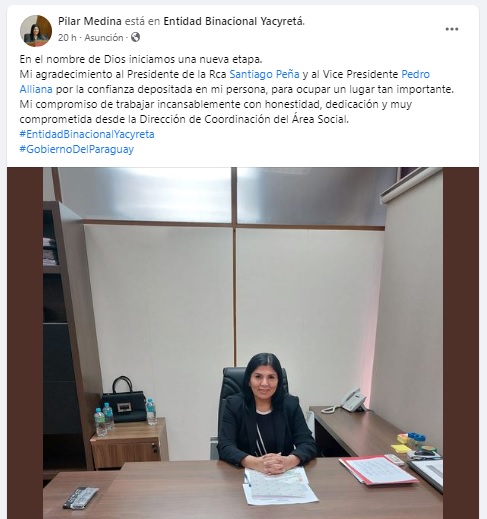Open the post options three-dots menu
This screenshot has width=487, height=519.
pyautogui.click(x=452, y=29)
